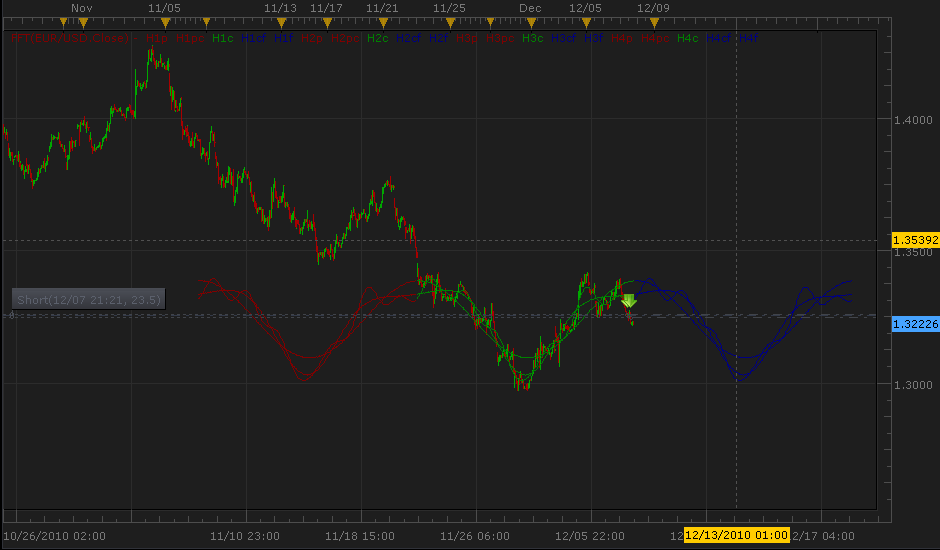Click the H3cf legend label

pos(564,38)
